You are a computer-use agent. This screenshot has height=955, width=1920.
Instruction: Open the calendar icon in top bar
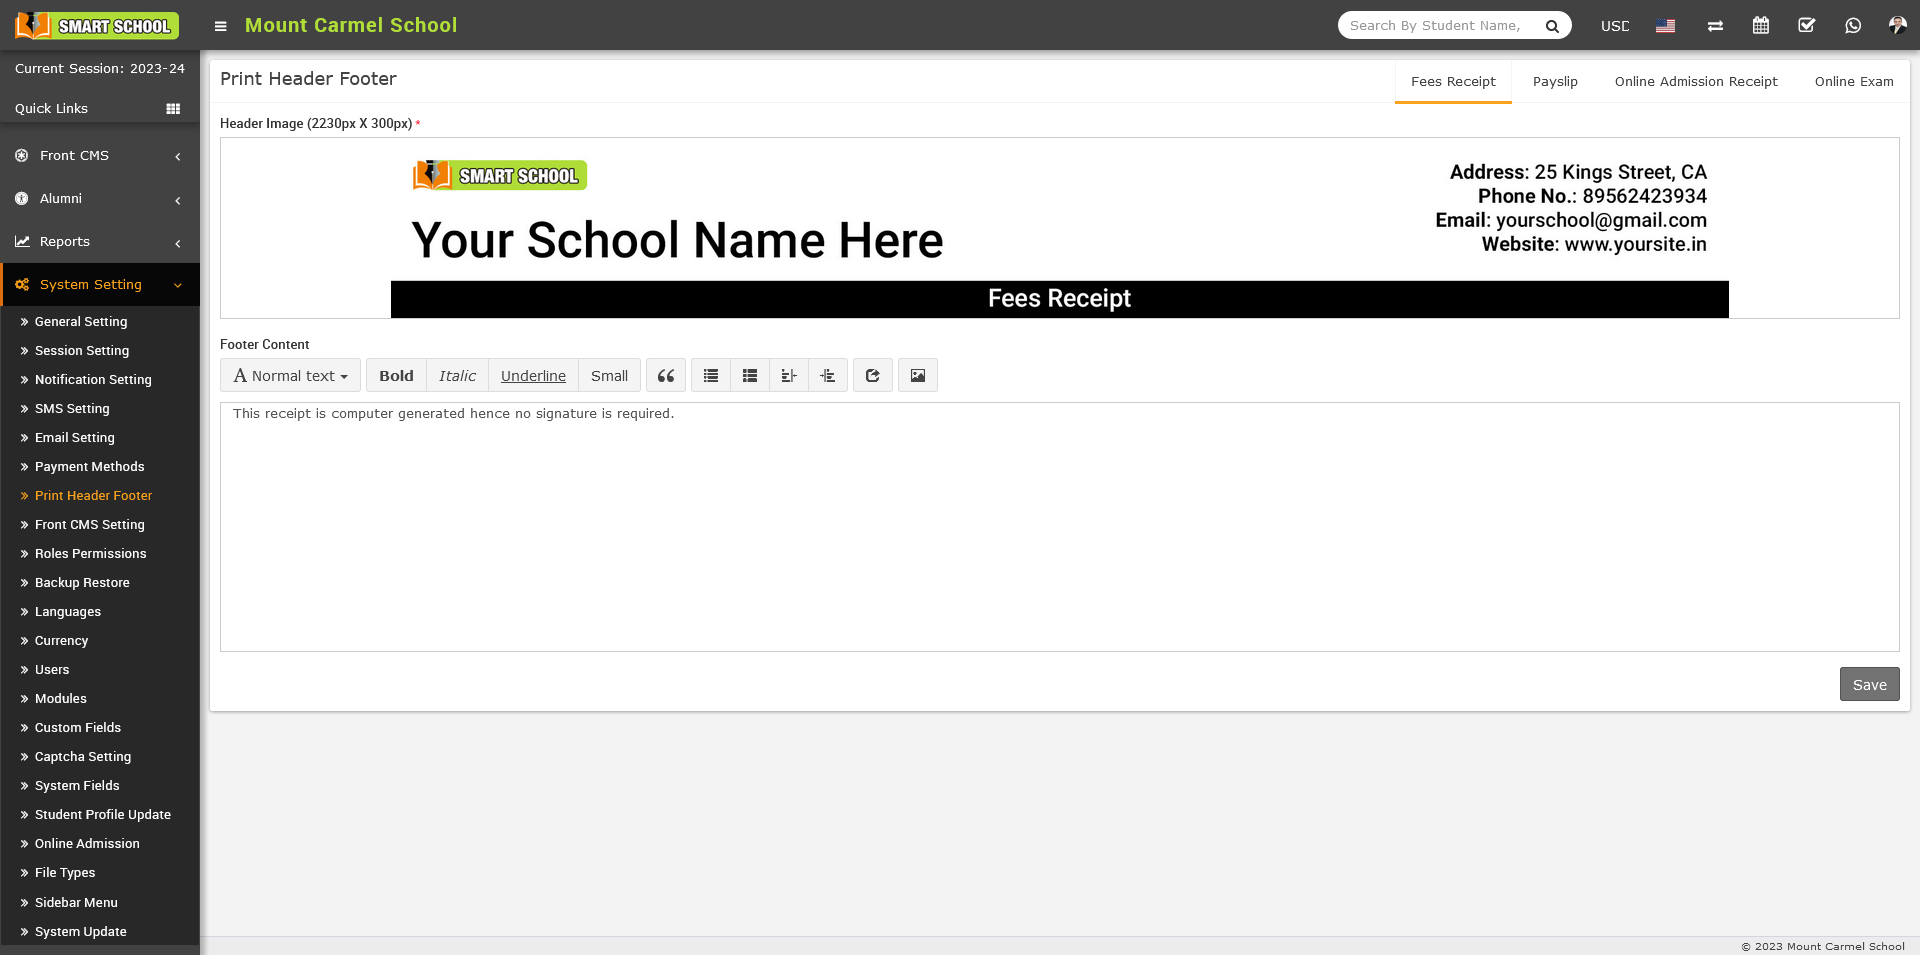click(1761, 26)
